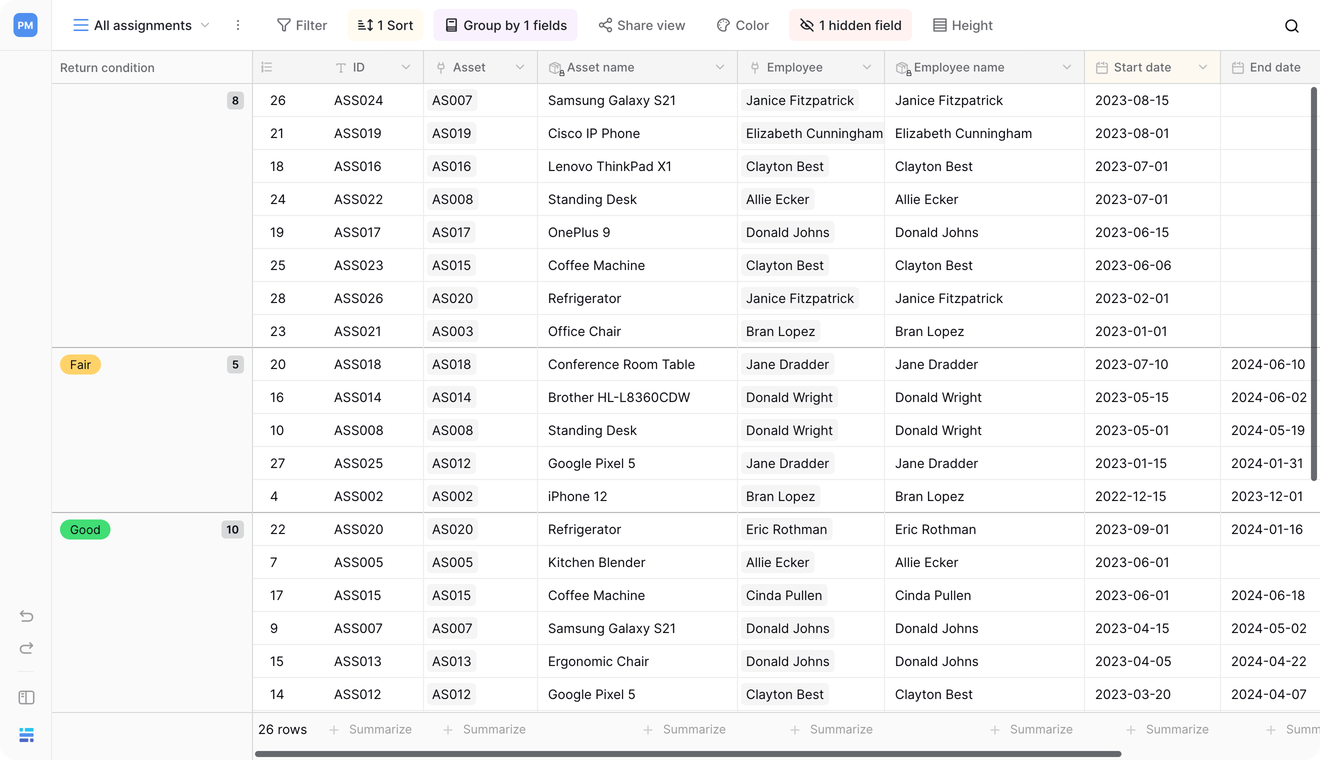Open the Filter toolbar option

click(x=302, y=25)
